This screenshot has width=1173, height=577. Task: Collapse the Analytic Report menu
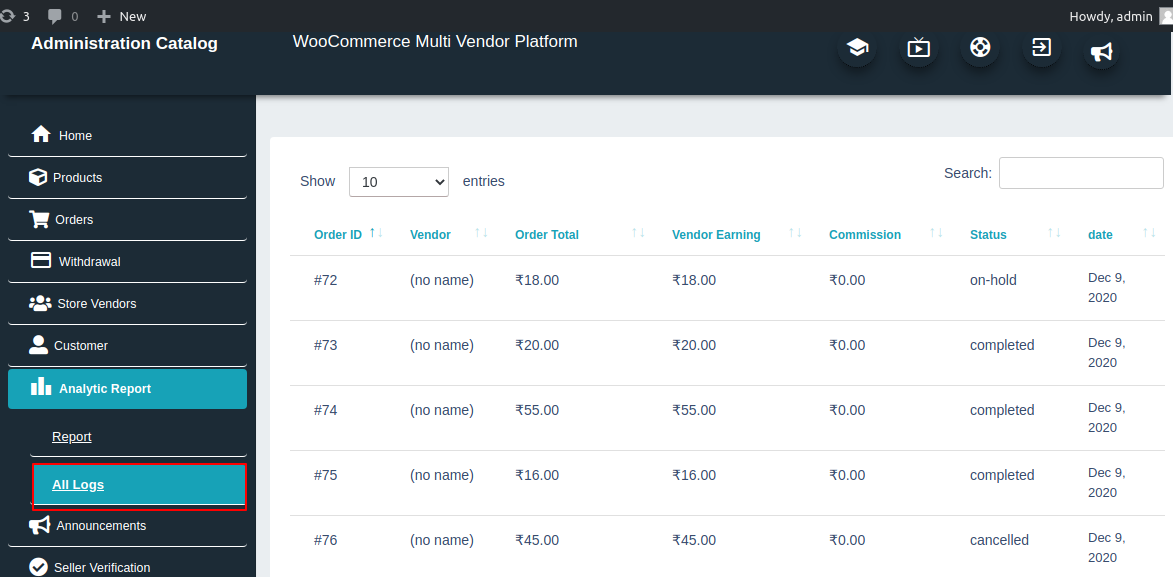[x=127, y=388]
